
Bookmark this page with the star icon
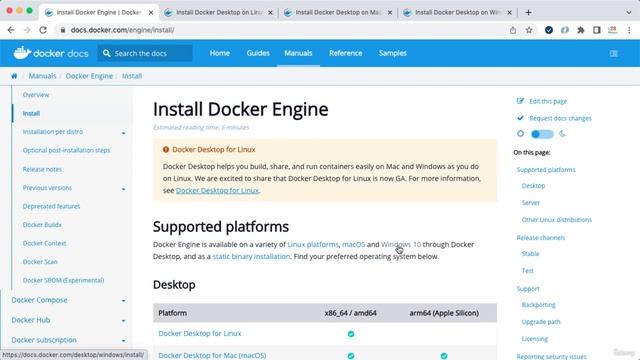tap(529, 30)
